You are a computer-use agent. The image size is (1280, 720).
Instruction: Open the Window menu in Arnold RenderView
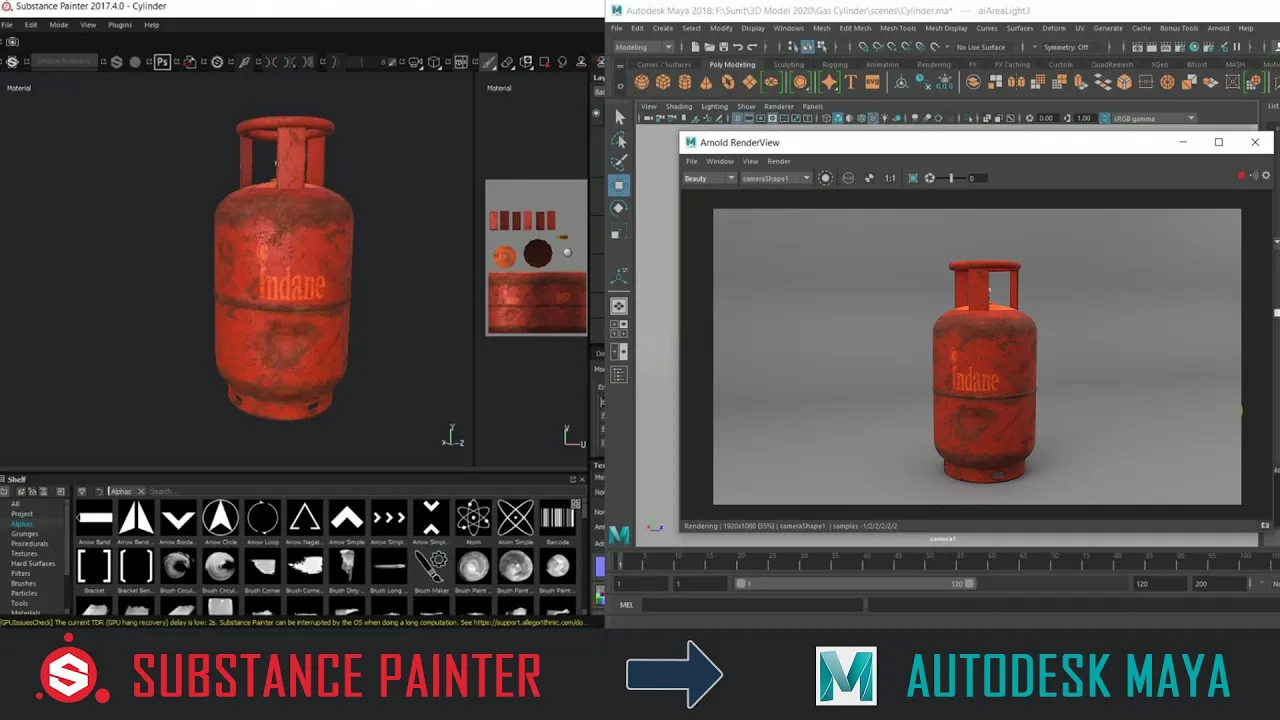(x=720, y=161)
